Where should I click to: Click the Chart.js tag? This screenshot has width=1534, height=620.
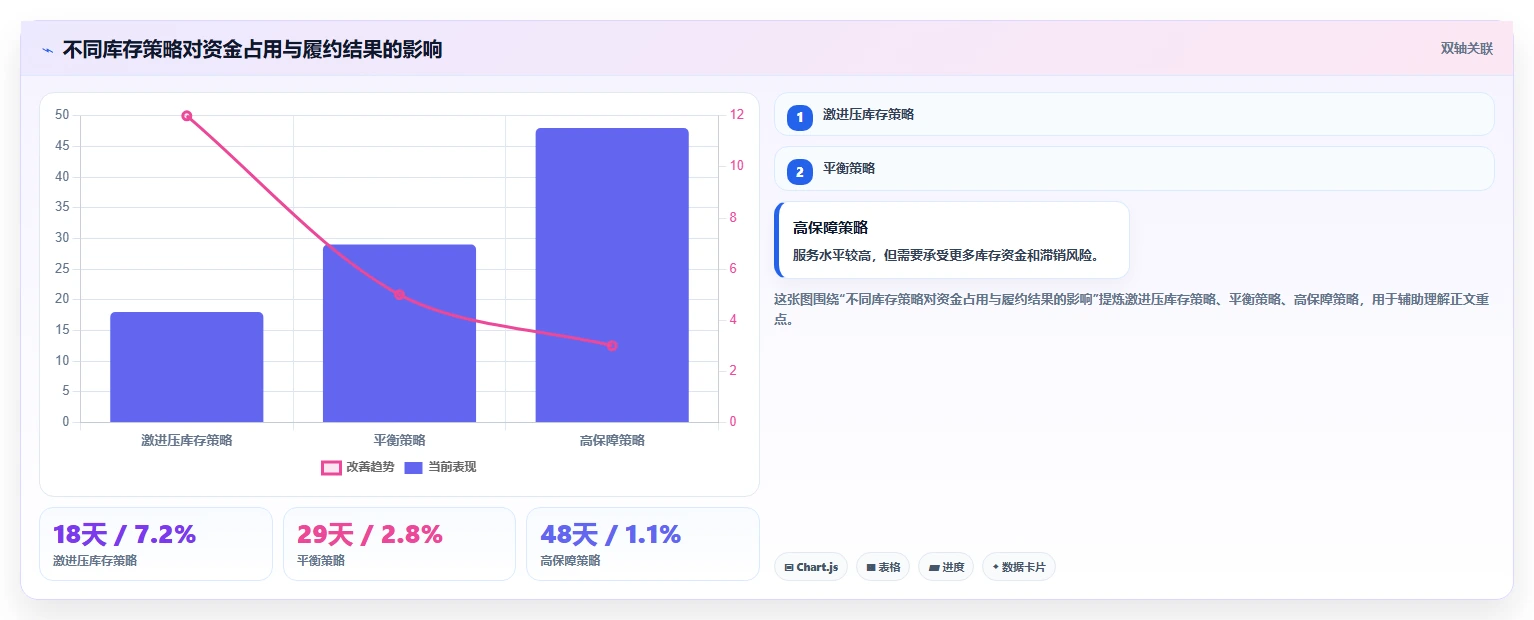811,567
